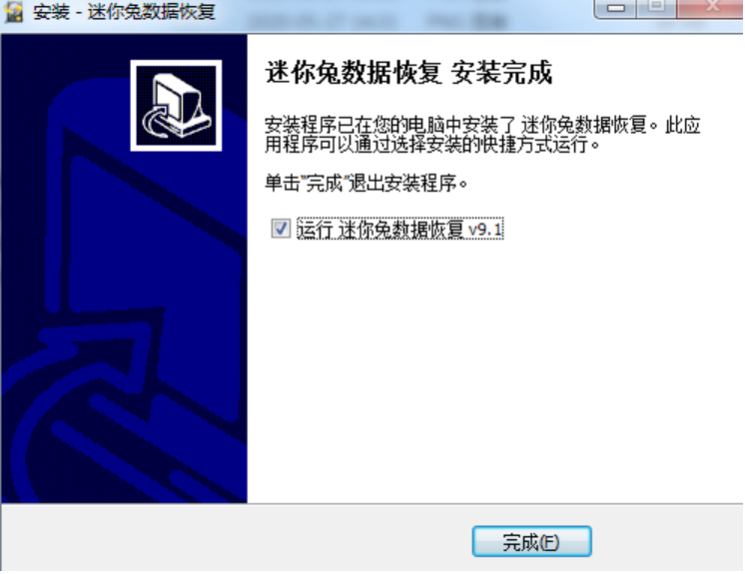This screenshot has height=574, width=745.
Task: Click the 安装 - 迷你兔数据恢复 window title text
Action: coord(124,11)
